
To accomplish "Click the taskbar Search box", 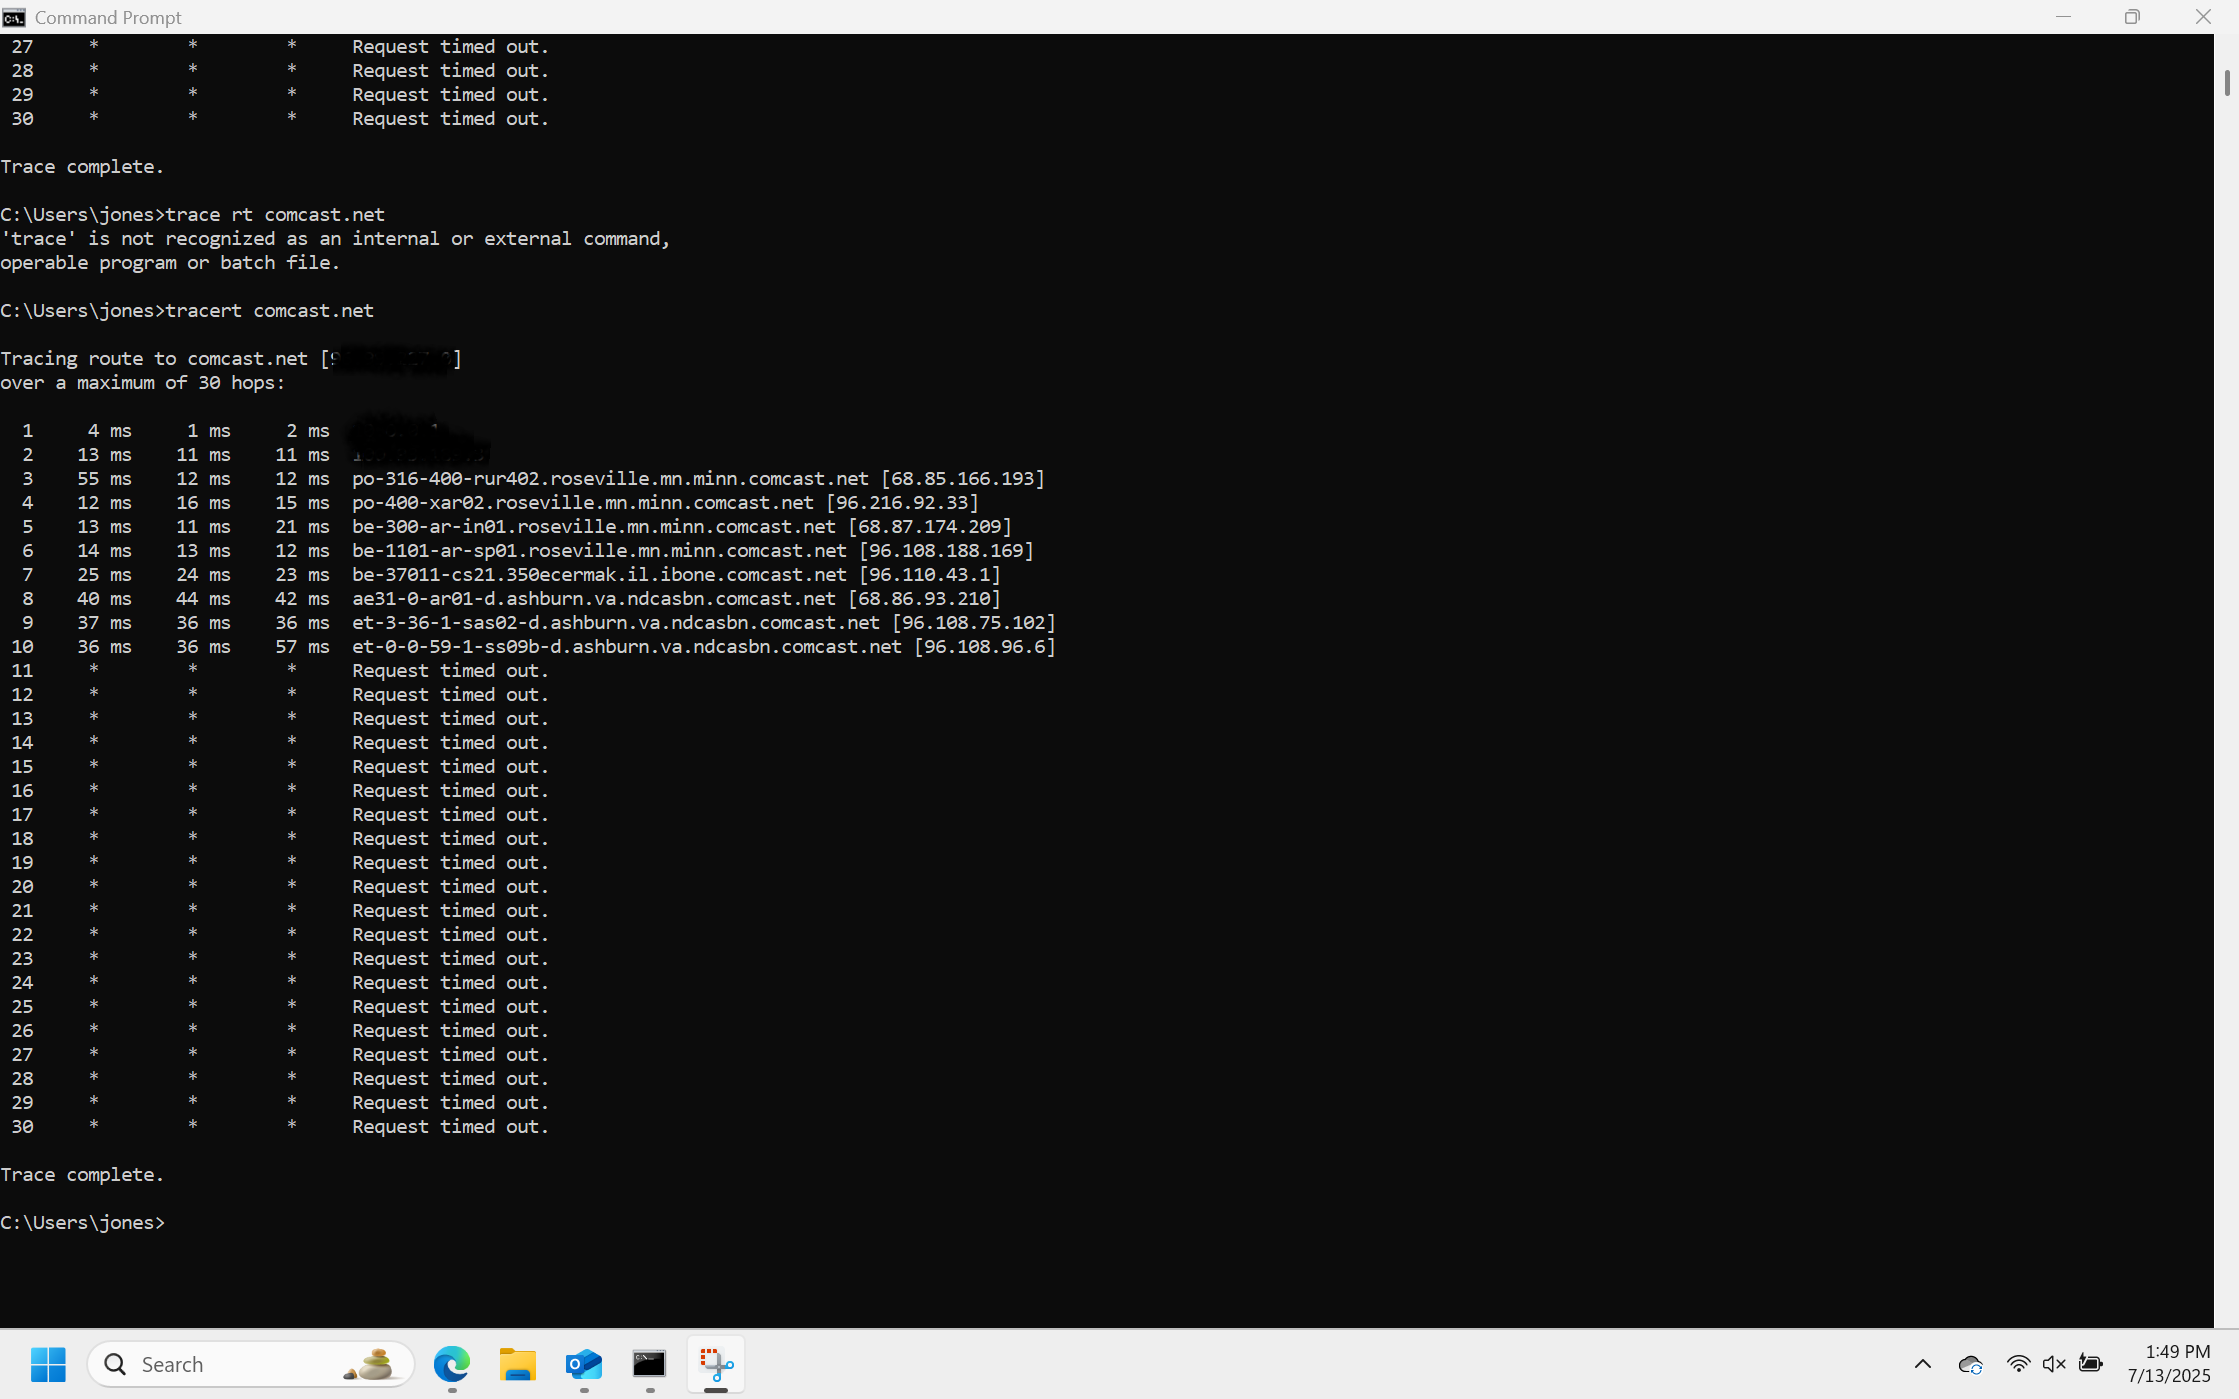I will (251, 1364).
